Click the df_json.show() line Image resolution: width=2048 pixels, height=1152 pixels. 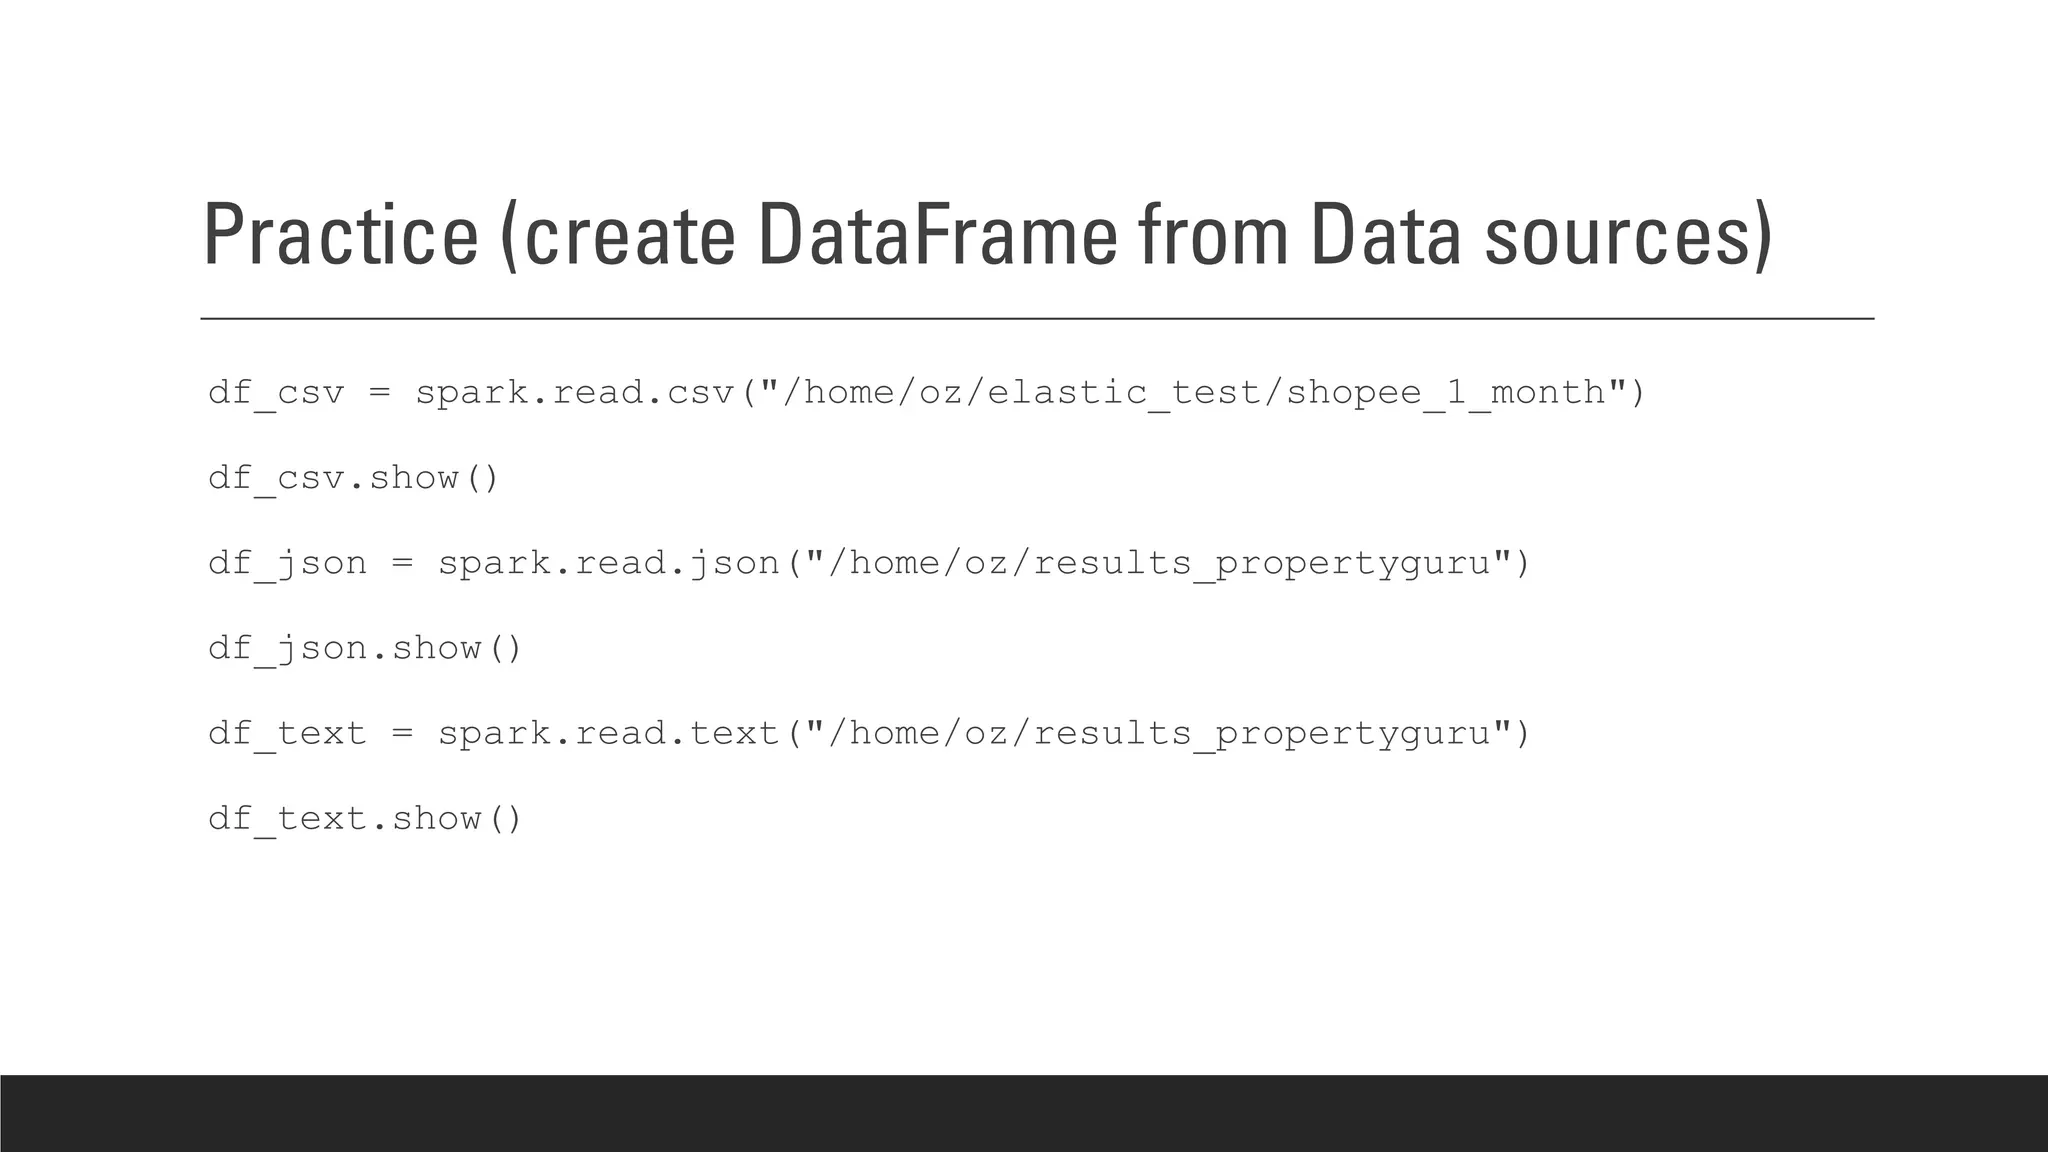365,648
